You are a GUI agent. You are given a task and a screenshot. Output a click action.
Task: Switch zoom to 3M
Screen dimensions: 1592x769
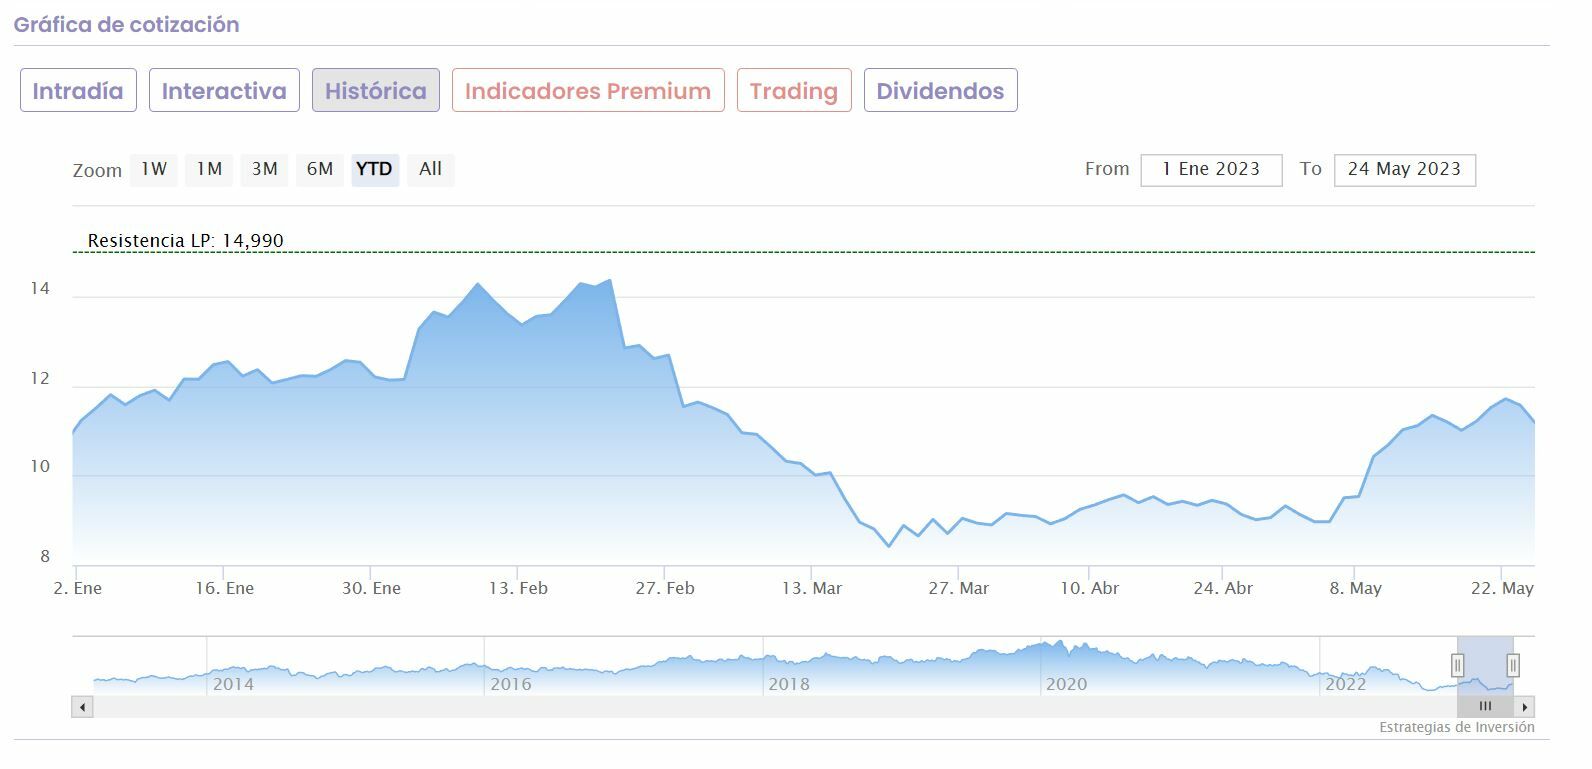pos(264,169)
